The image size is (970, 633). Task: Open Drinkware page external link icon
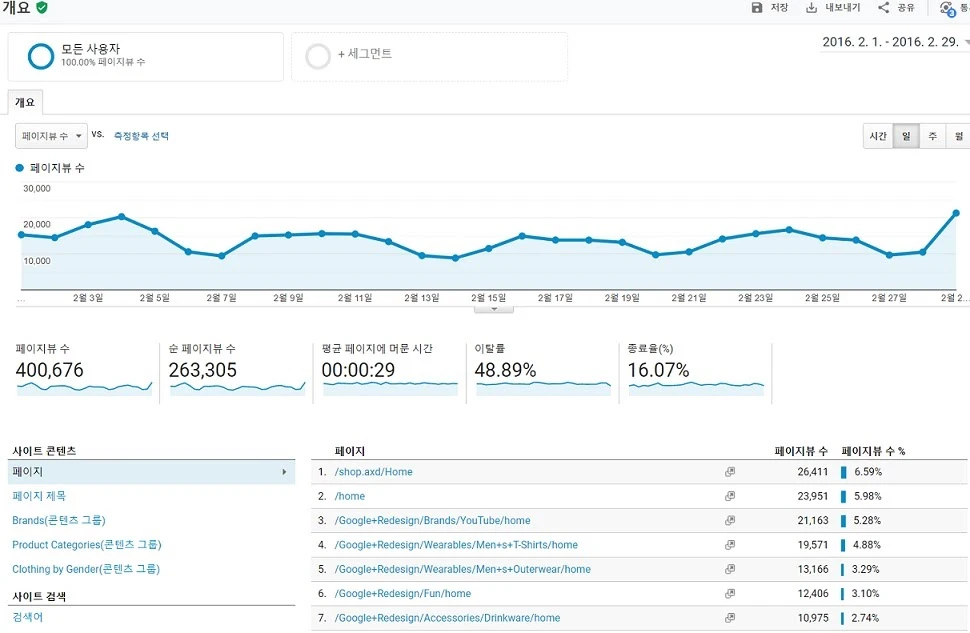[730, 618]
